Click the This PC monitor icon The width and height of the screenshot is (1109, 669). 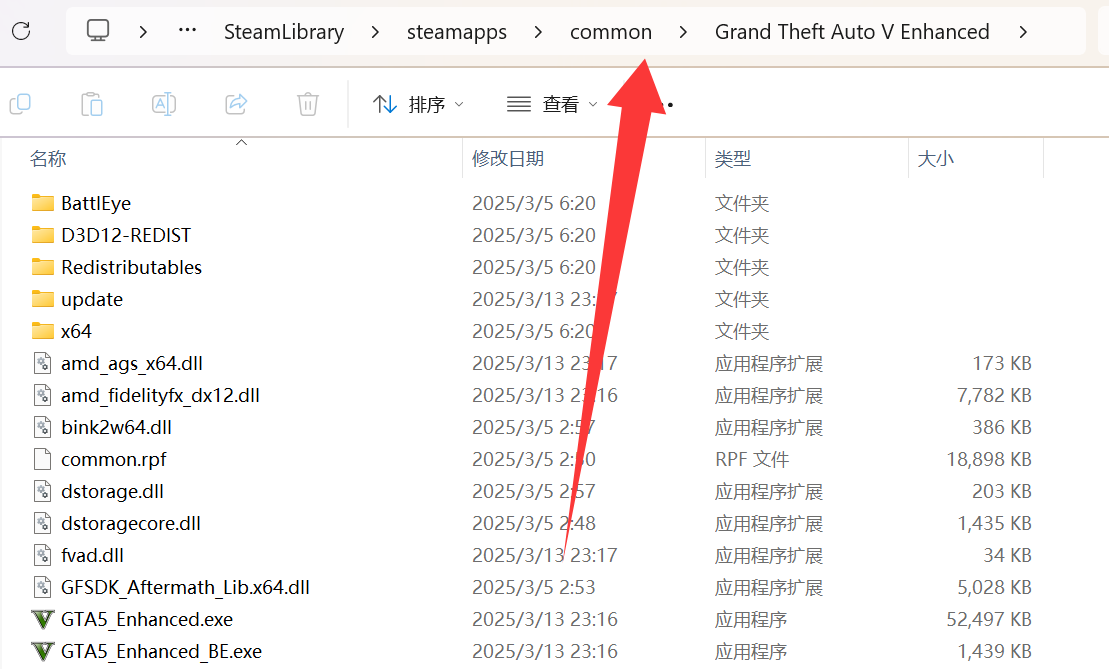[98, 31]
